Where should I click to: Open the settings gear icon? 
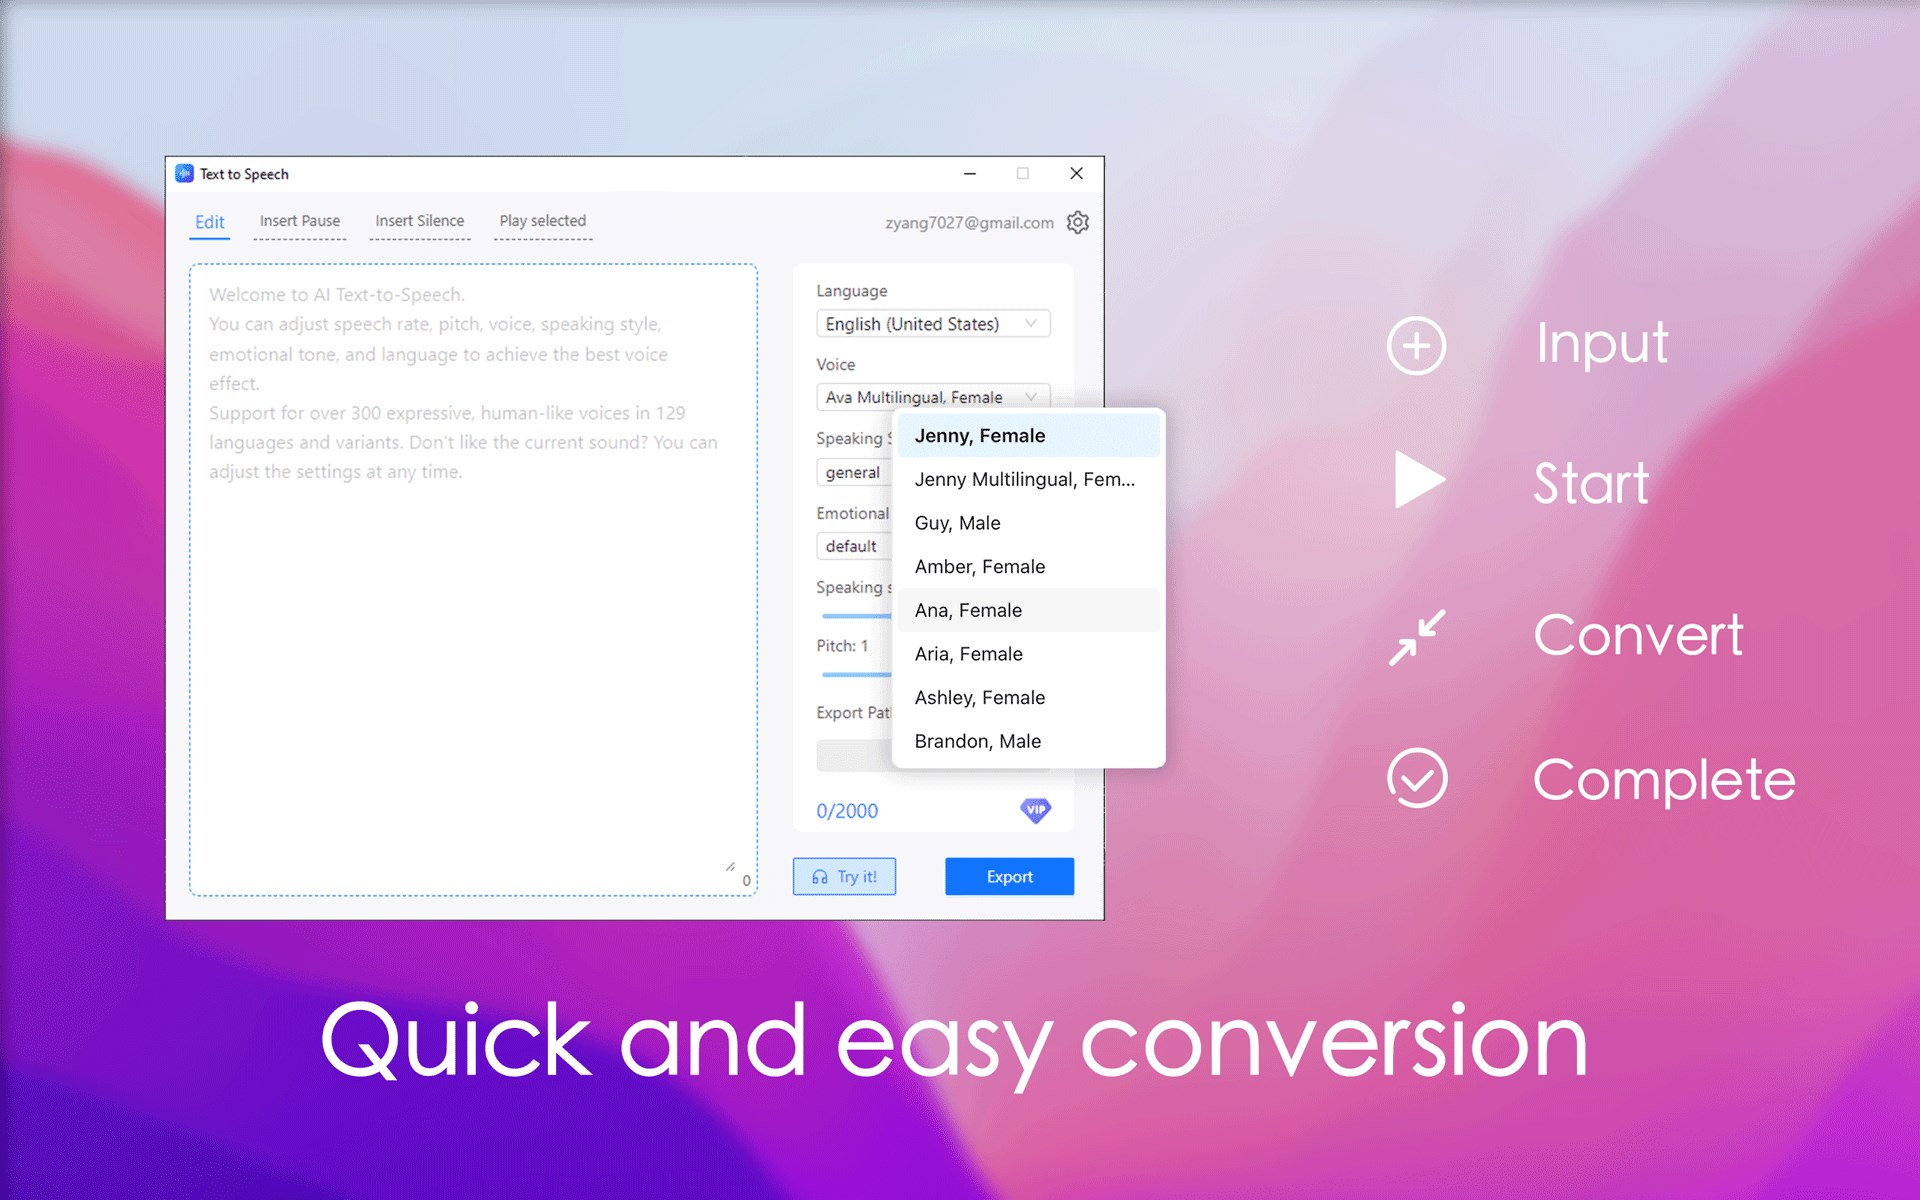1077,222
